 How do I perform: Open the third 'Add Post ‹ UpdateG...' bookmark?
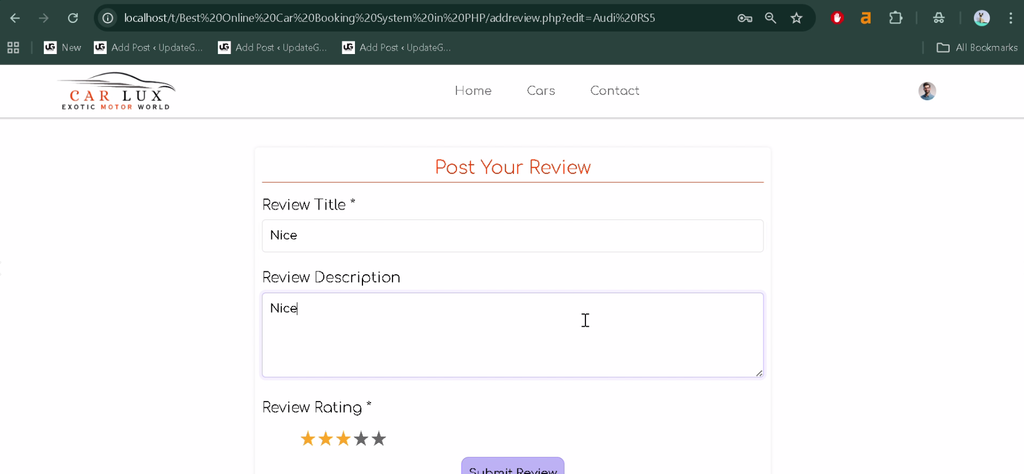(x=396, y=48)
